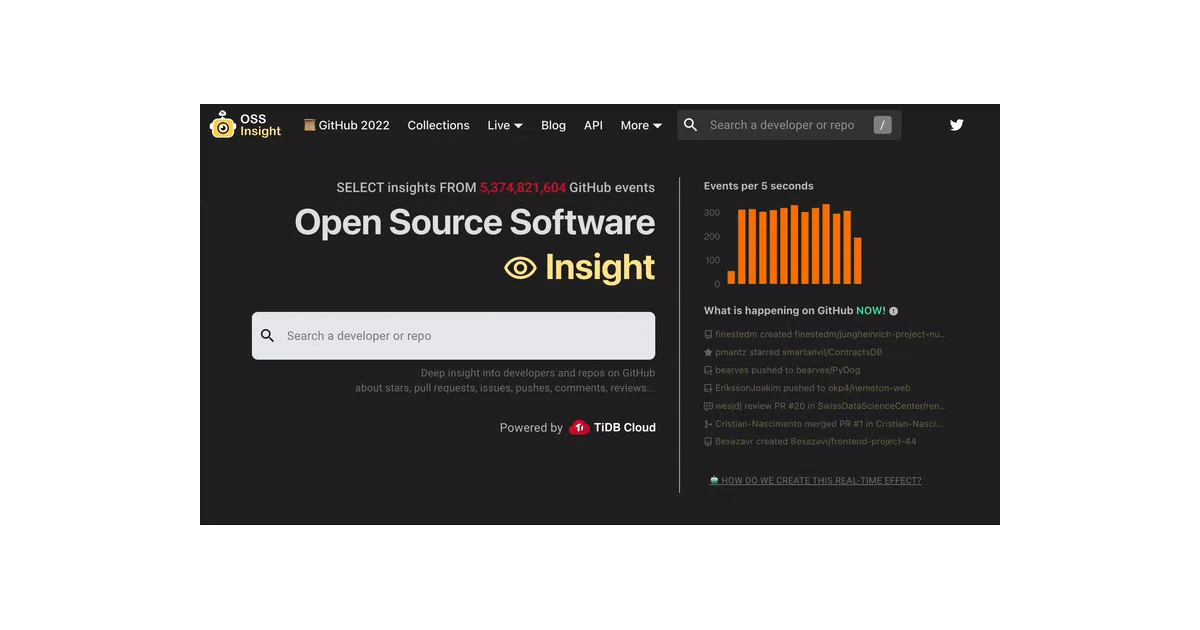This screenshot has height=630, width=1200.
Task: Click the magnifier icon in header search
Action: (691, 125)
